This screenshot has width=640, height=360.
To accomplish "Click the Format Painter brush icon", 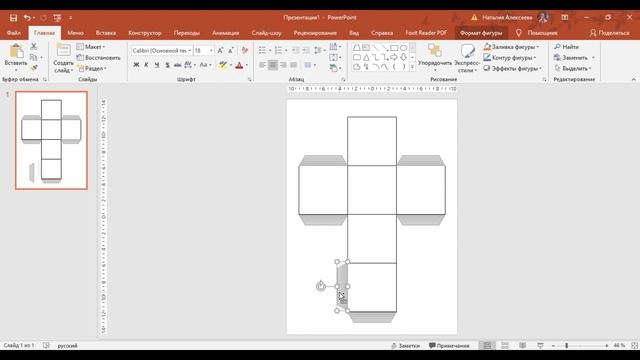I will (x=33, y=68).
